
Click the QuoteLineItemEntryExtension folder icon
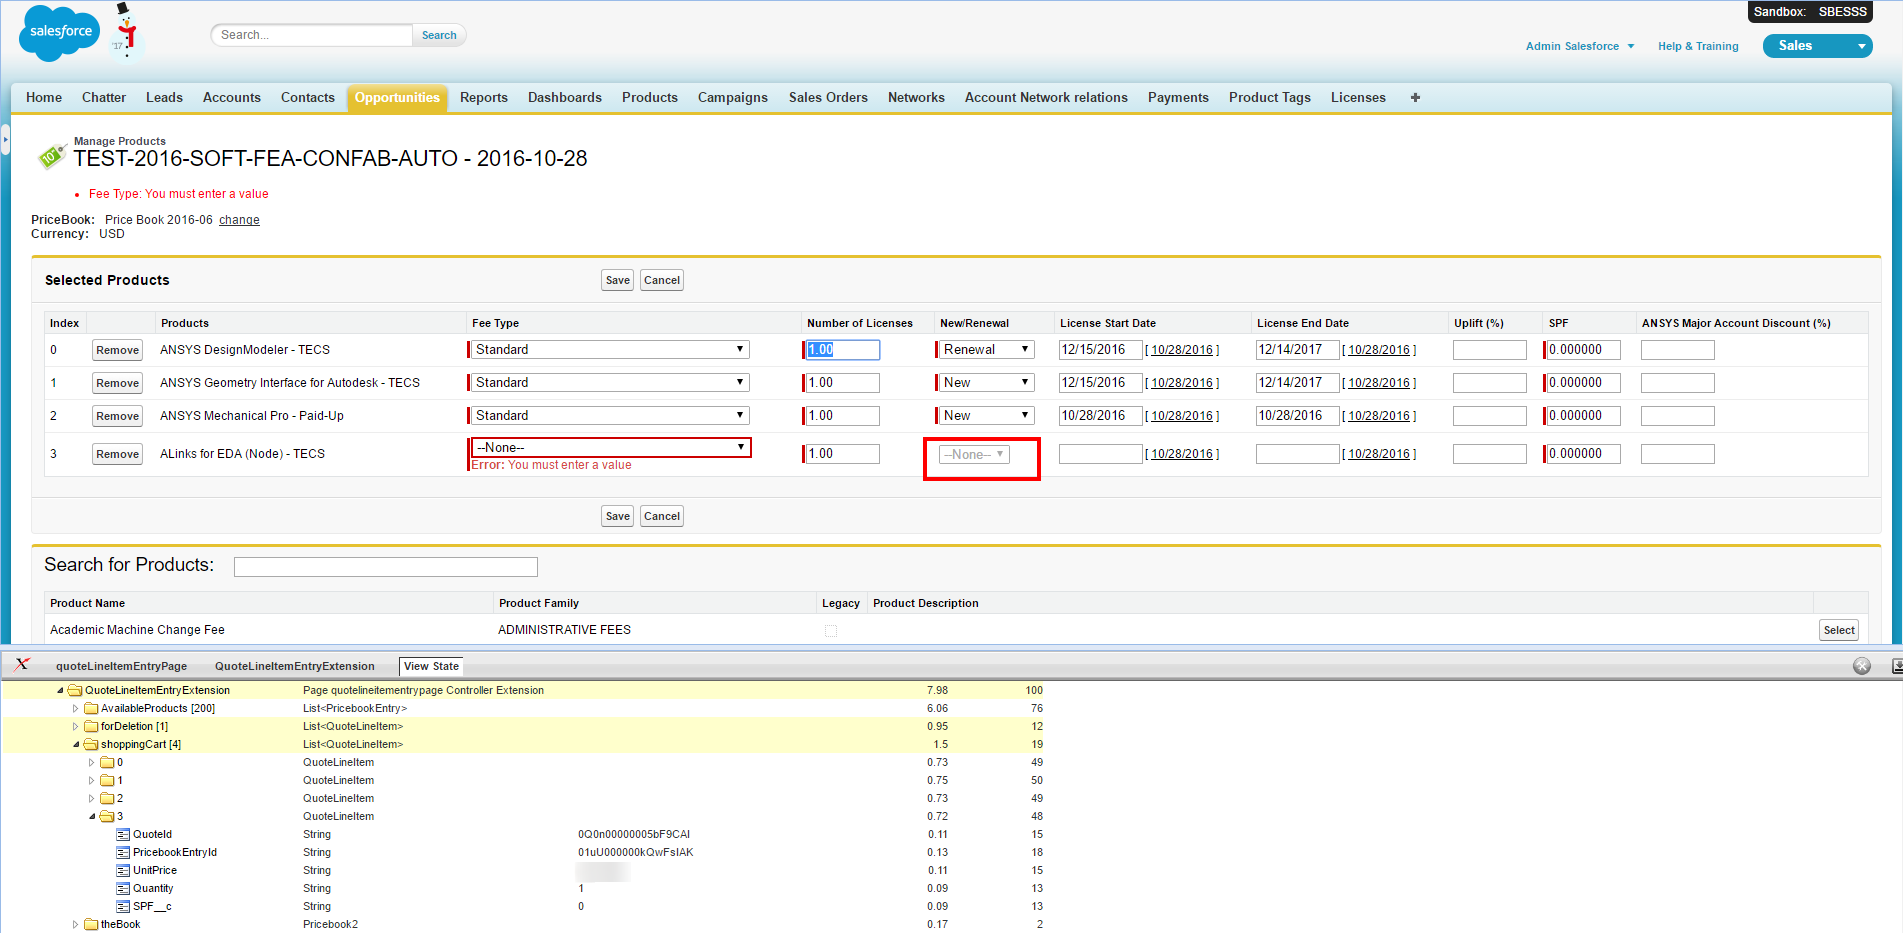click(75, 690)
